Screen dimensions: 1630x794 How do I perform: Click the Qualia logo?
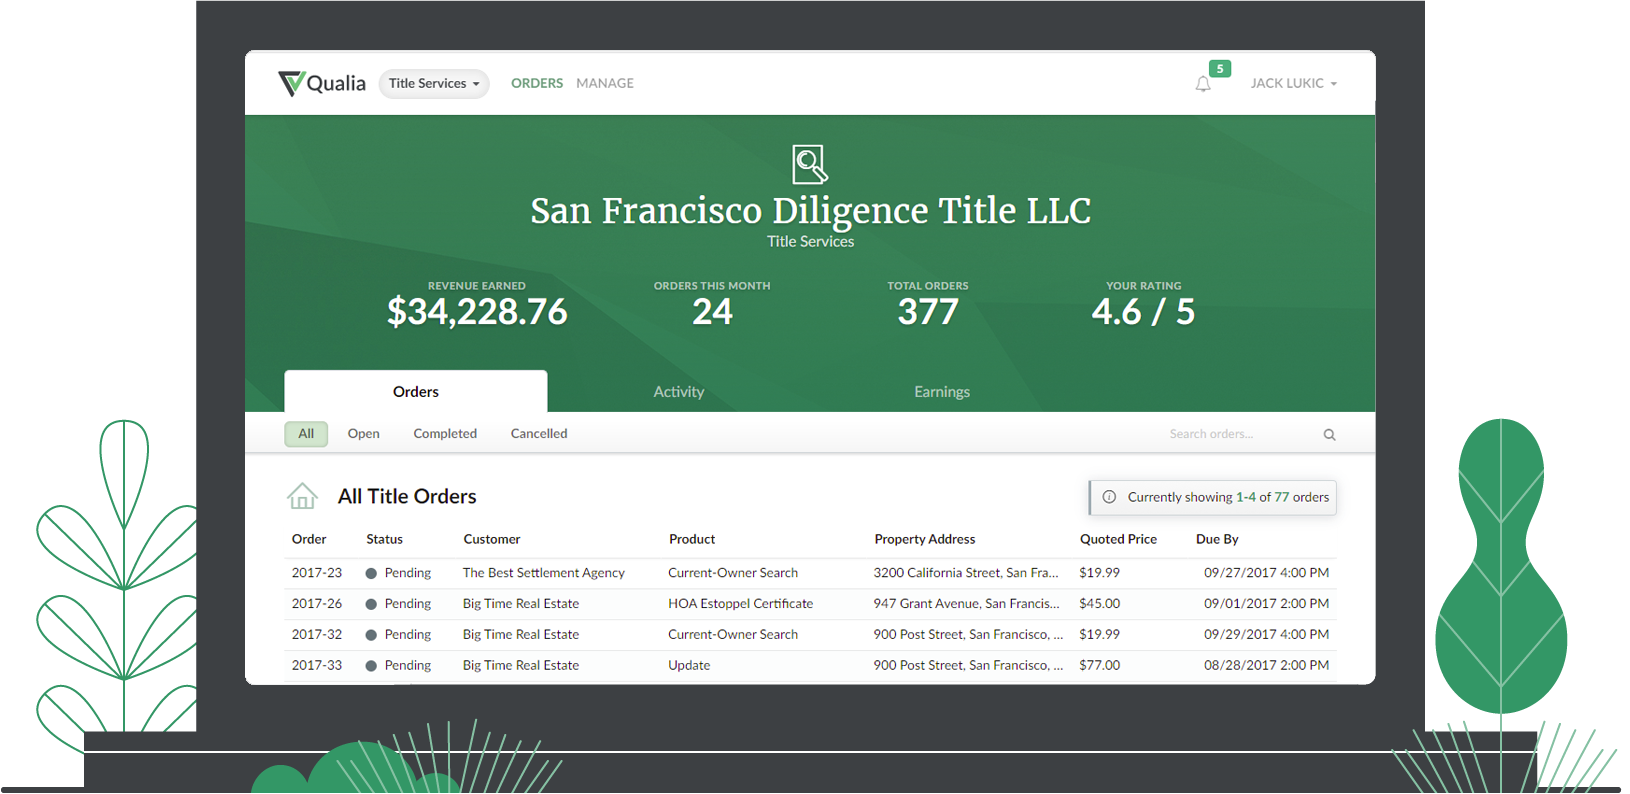(x=322, y=83)
